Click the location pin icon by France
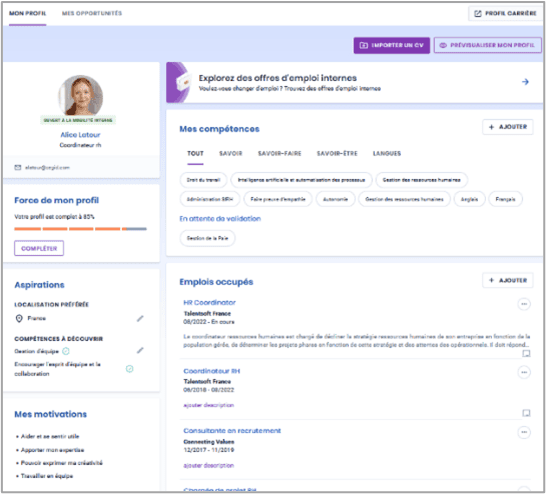 [19, 318]
